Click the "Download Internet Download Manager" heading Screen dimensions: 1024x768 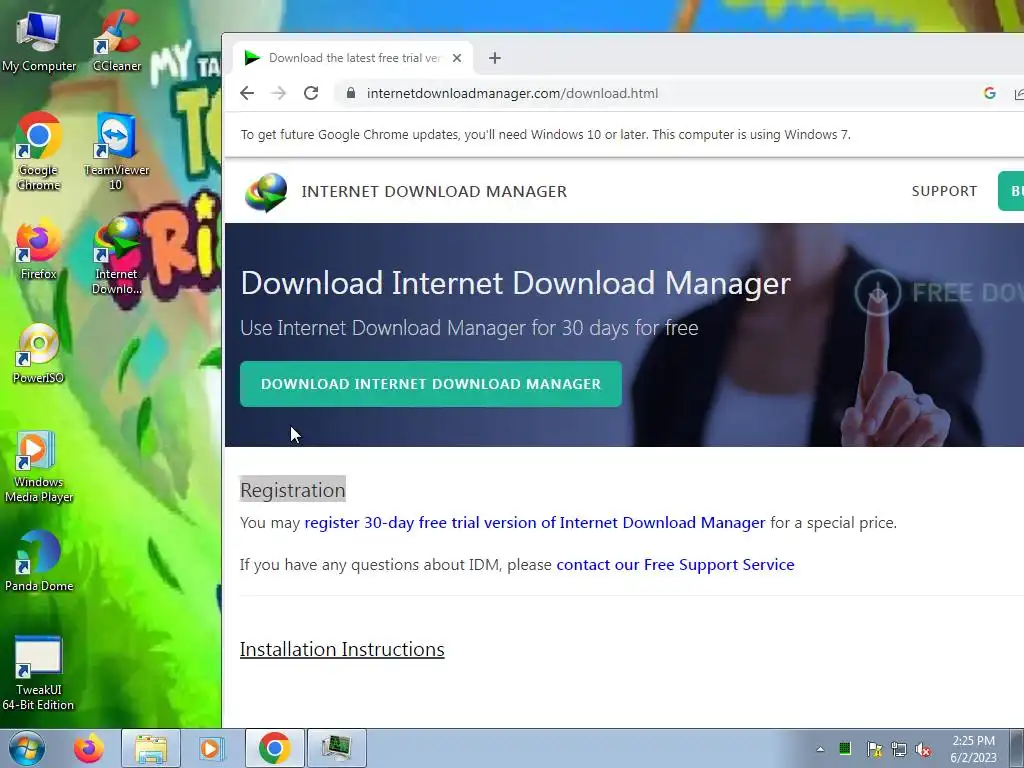pos(515,283)
